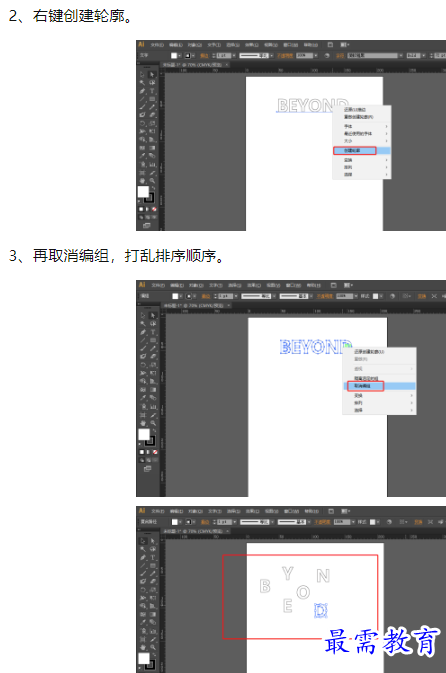Select the Rotate tool in the middle screenshot
This screenshot has width=446, height=673.
[x=143, y=364]
